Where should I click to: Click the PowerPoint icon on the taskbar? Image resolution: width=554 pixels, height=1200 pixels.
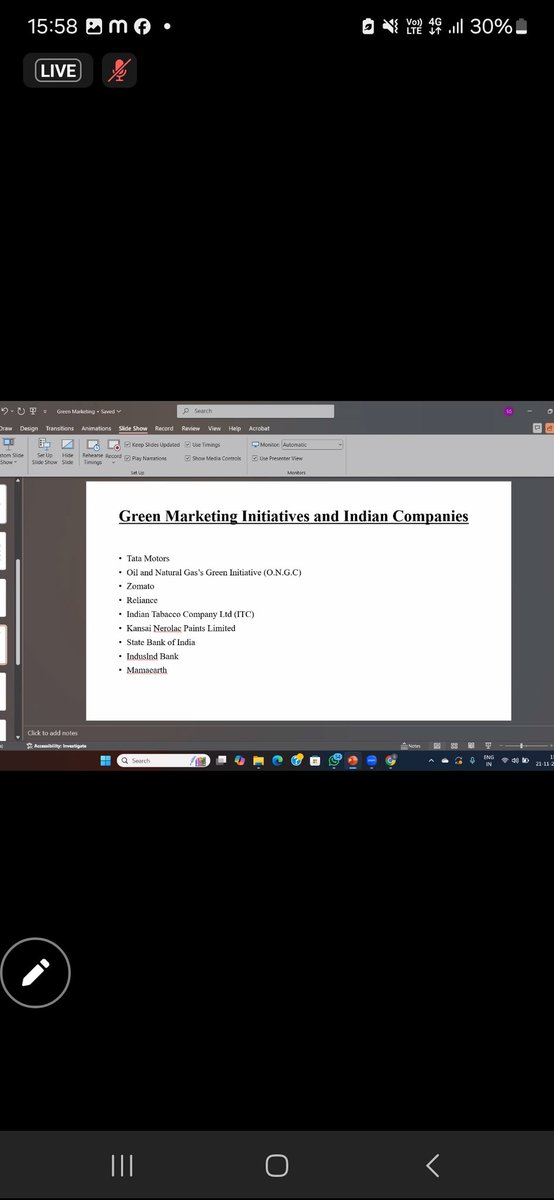[x=353, y=761]
